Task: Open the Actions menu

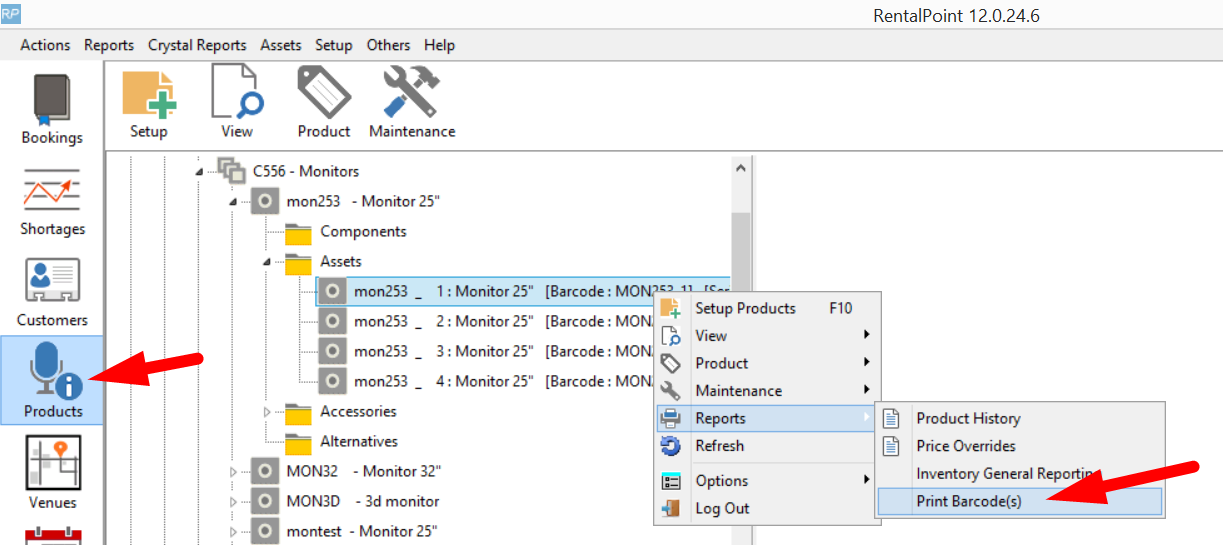Action: pyautogui.click(x=45, y=45)
